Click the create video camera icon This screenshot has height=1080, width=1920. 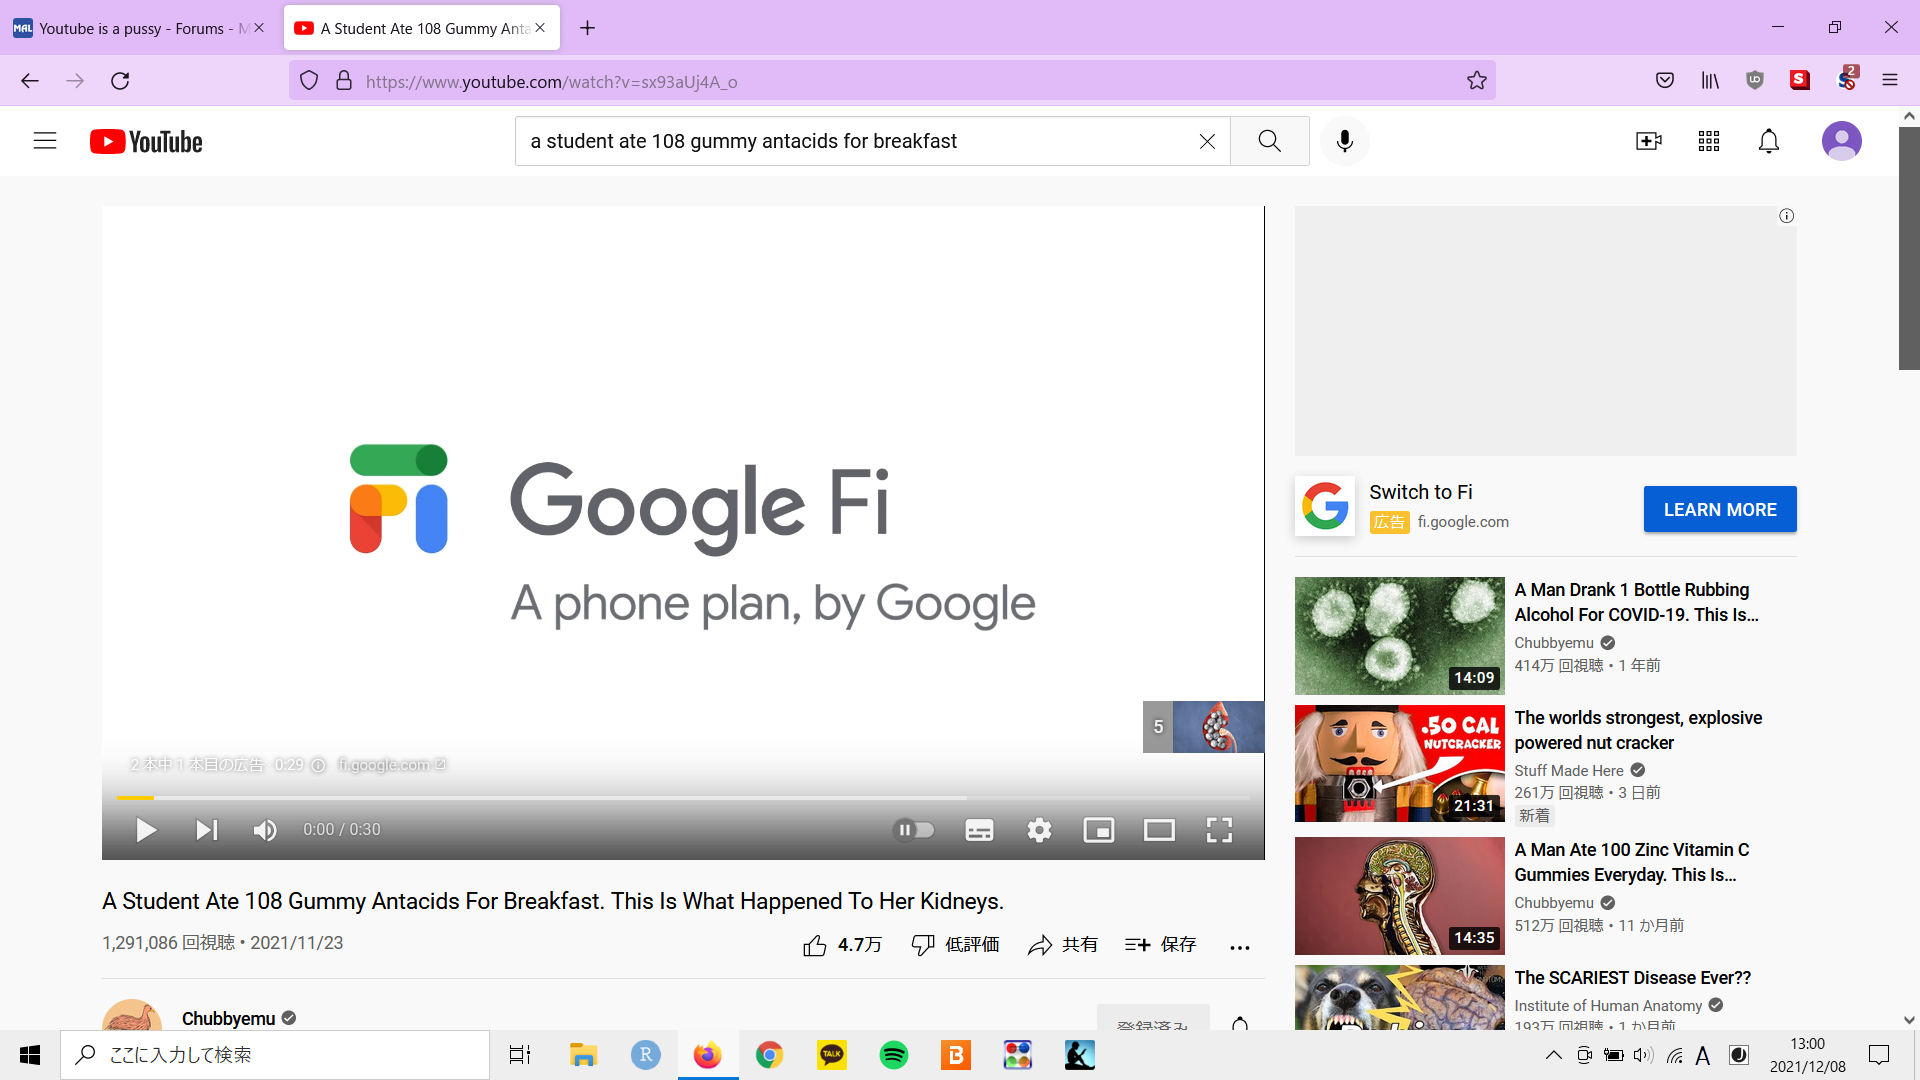coord(1648,141)
